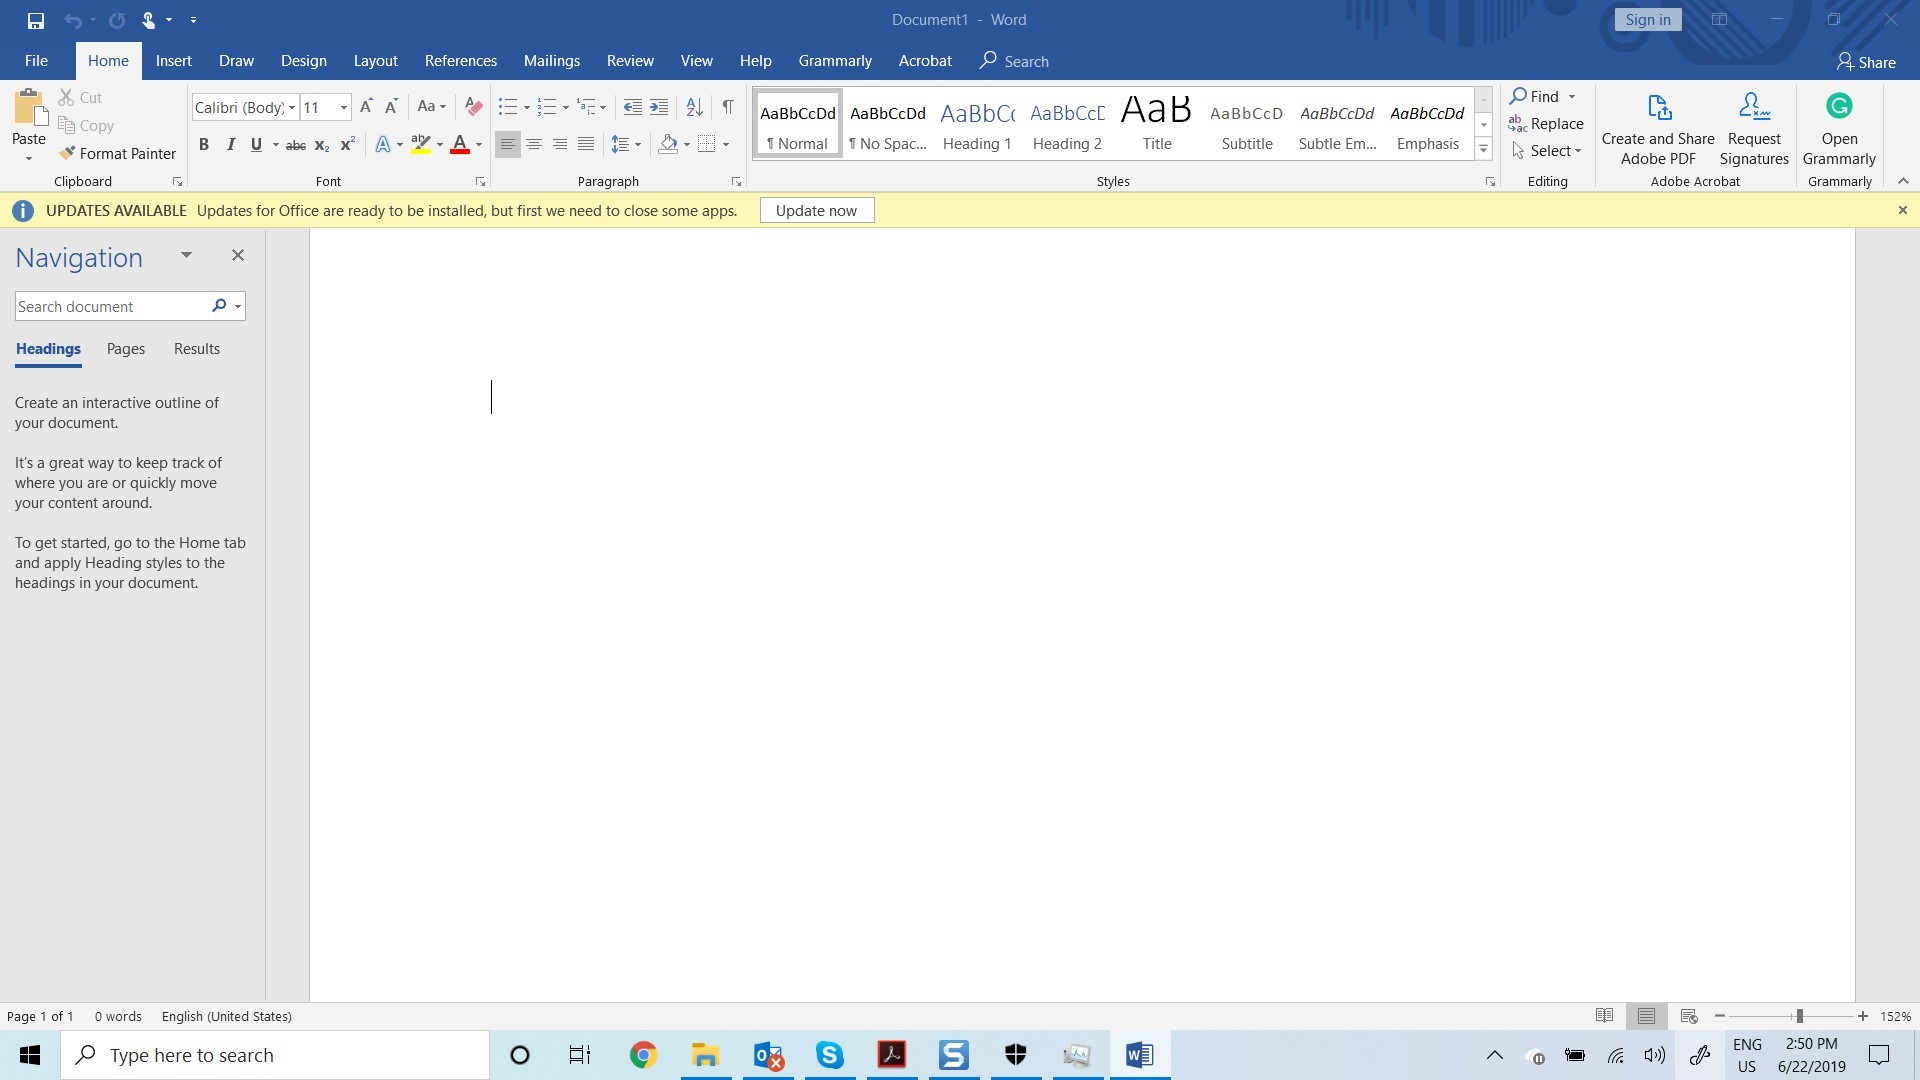
Task: Dismiss the updates available notification bar
Action: [x=1902, y=210]
